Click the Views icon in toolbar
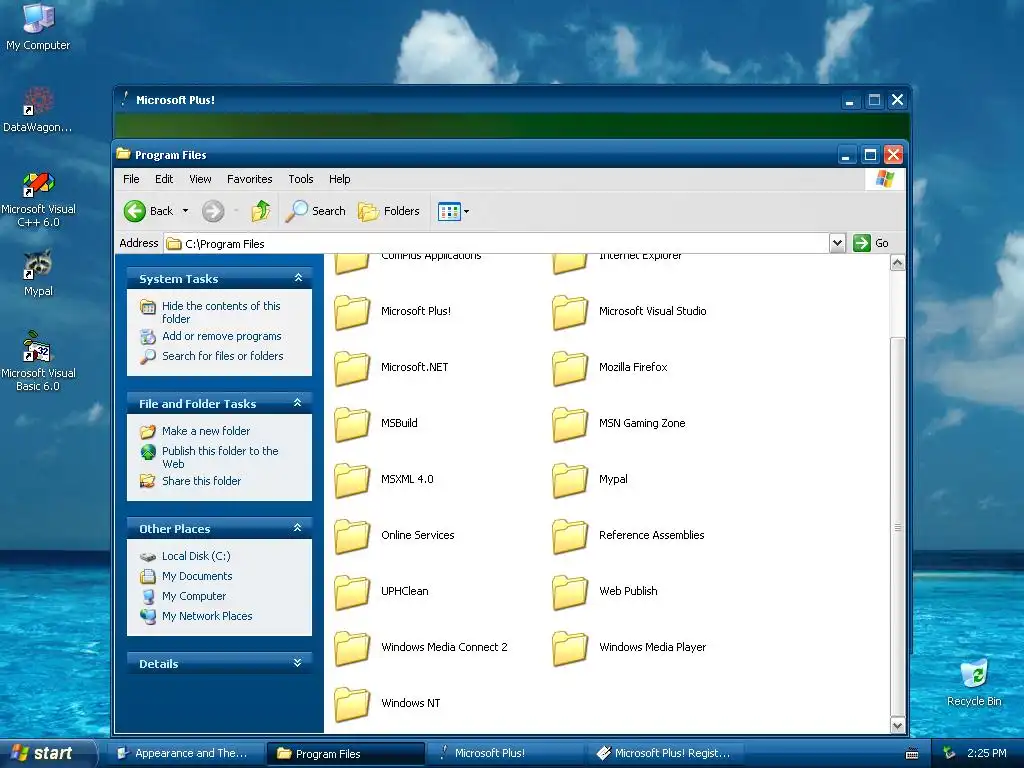 [449, 212]
